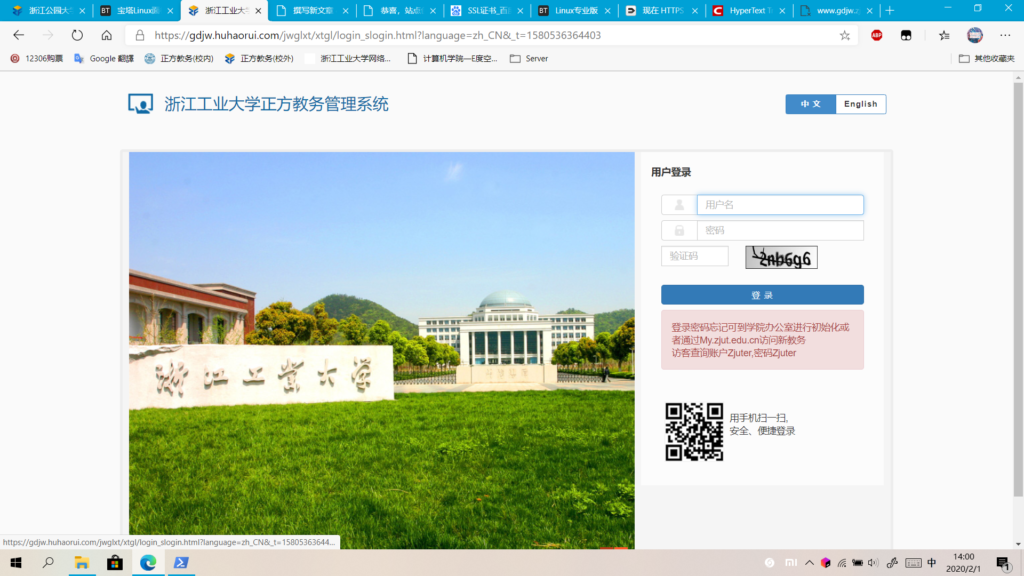Switch to the 恭喜，站点 tab
The height and width of the screenshot is (576, 1024).
coord(400,10)
